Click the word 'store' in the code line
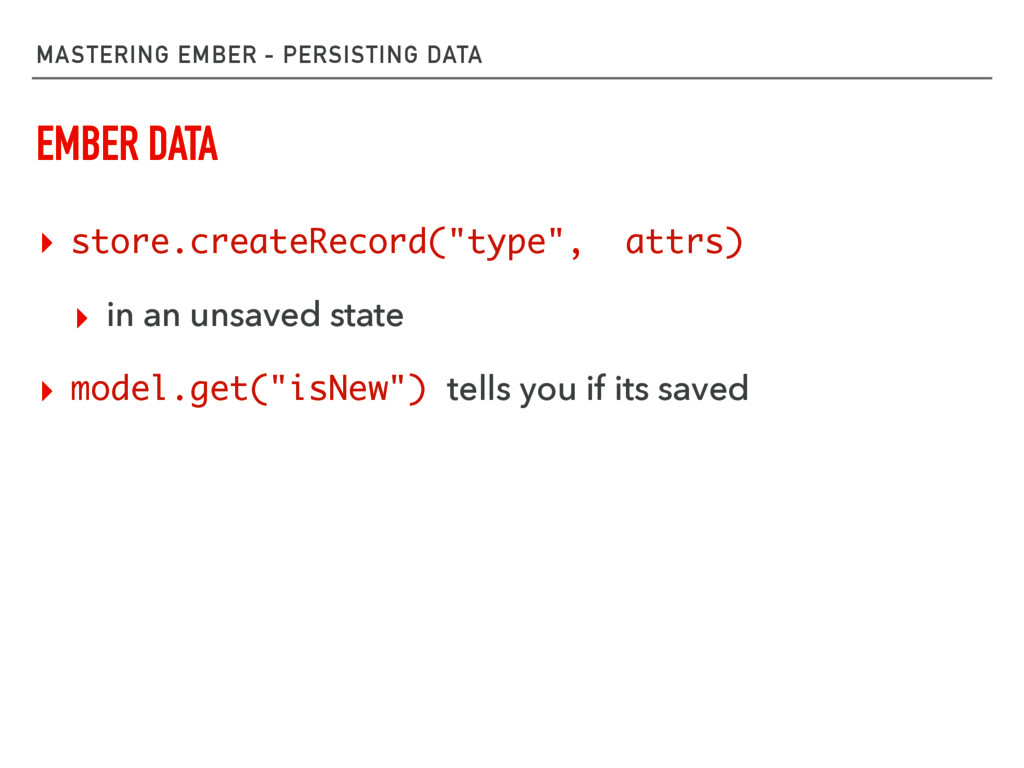This screenshot has width=1024, height=768. (x=121, y=242)
